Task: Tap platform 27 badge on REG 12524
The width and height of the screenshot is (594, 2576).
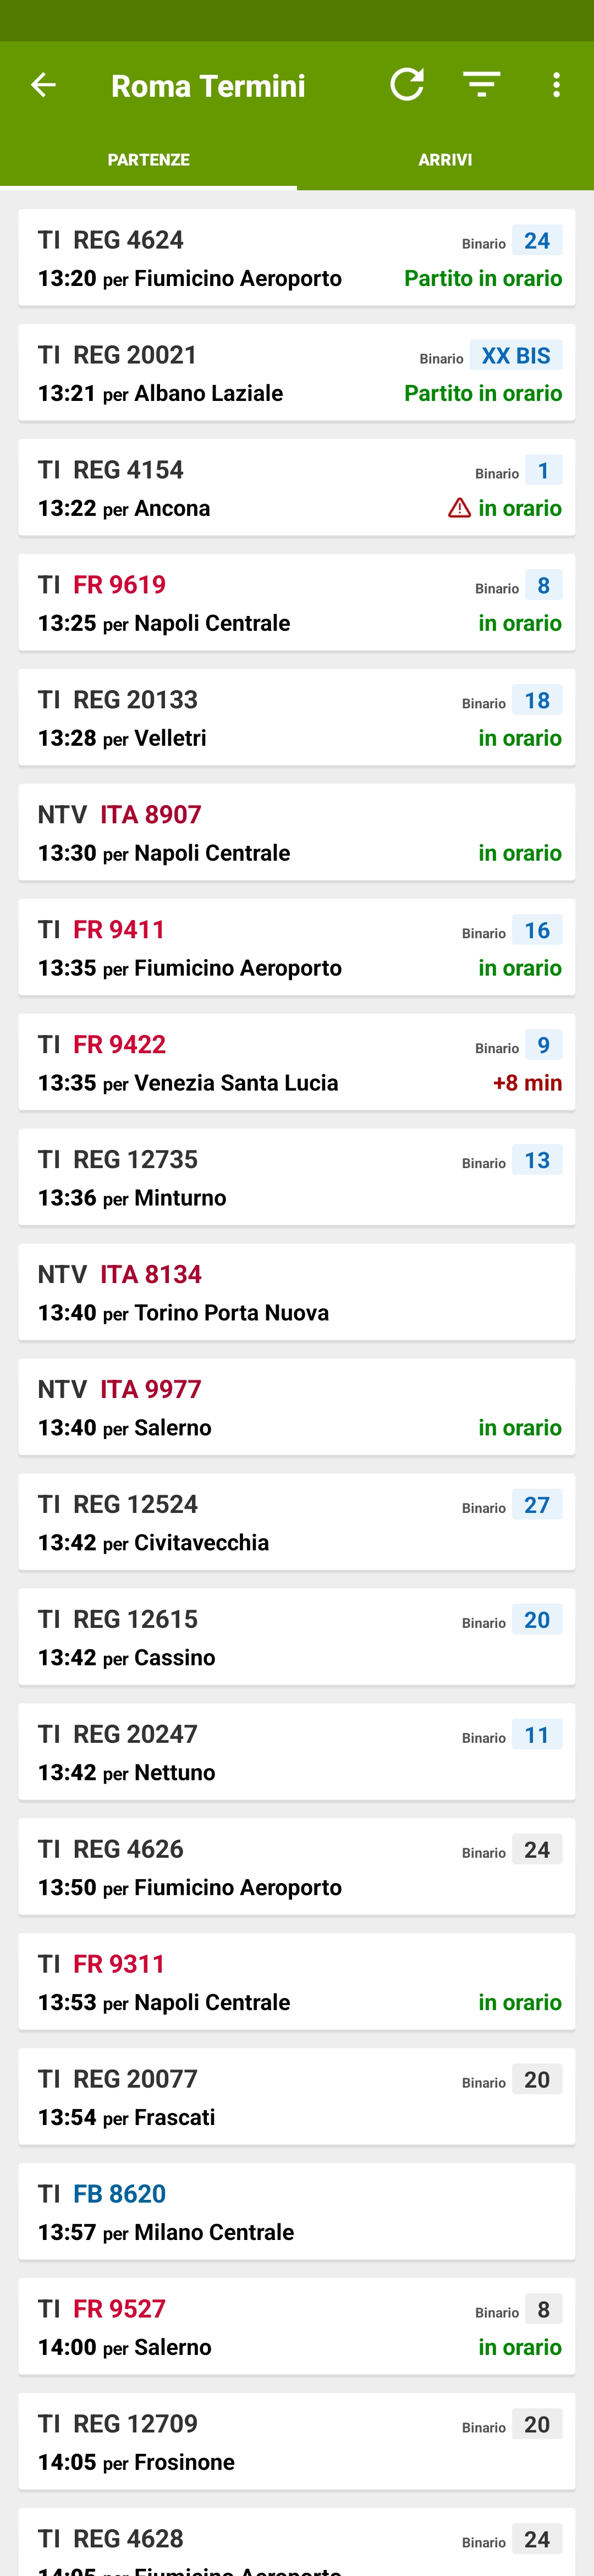Action: tap(537, 1505)
